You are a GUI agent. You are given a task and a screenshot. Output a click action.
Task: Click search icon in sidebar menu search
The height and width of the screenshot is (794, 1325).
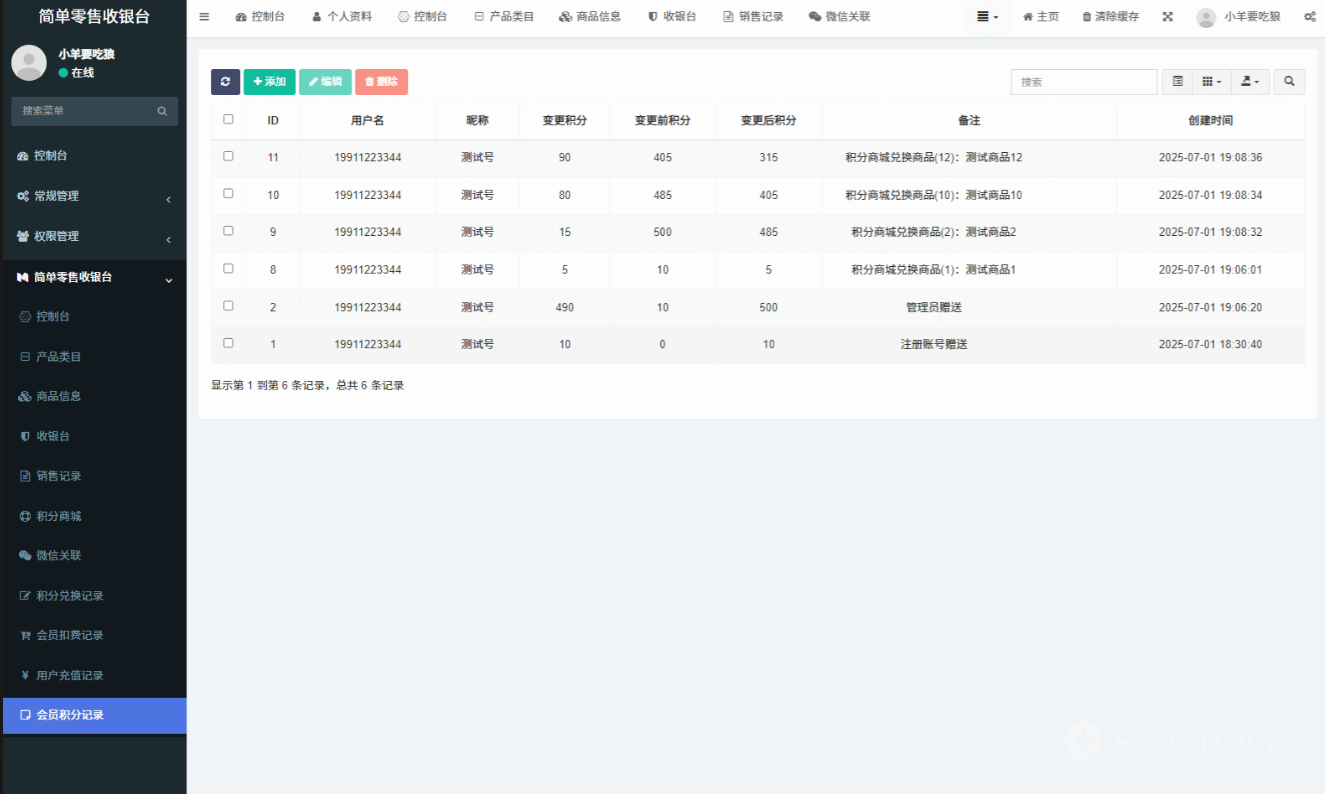click(162, 111)
